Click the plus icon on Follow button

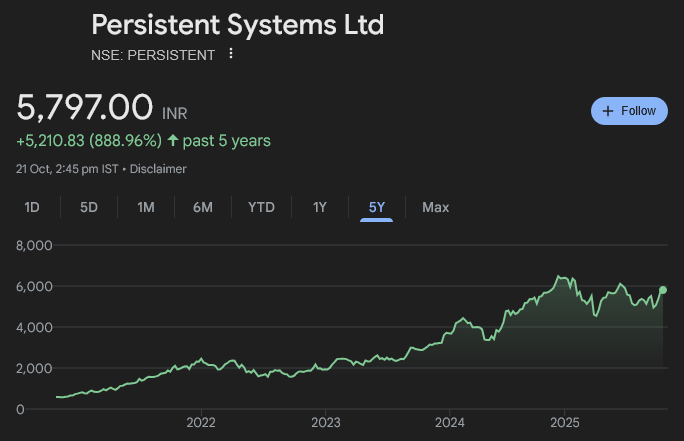[608, 111]
